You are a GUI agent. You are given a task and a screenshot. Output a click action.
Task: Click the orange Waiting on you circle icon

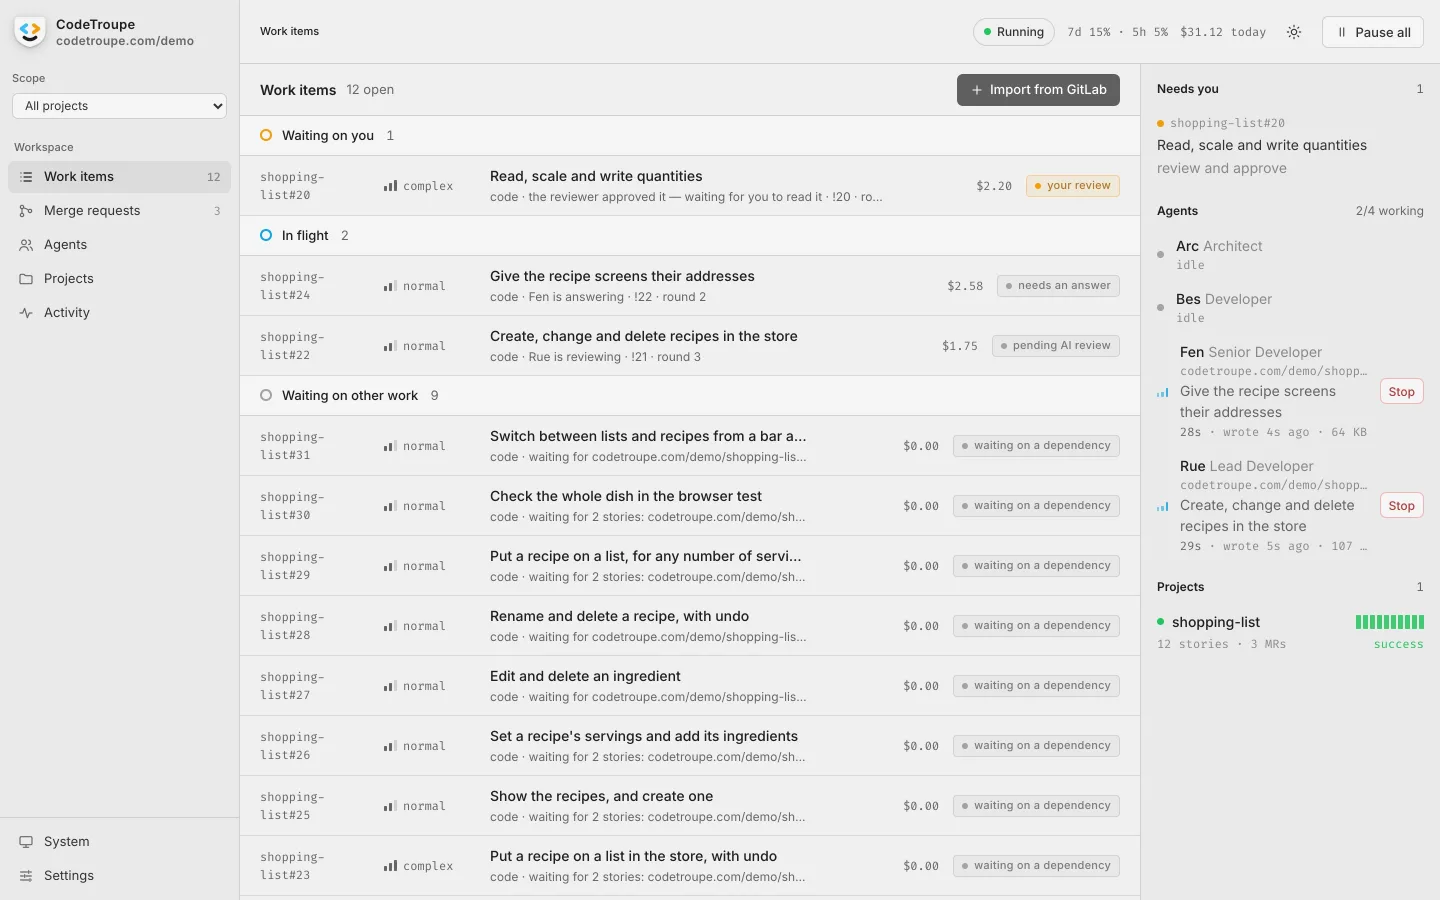(266, 135)
